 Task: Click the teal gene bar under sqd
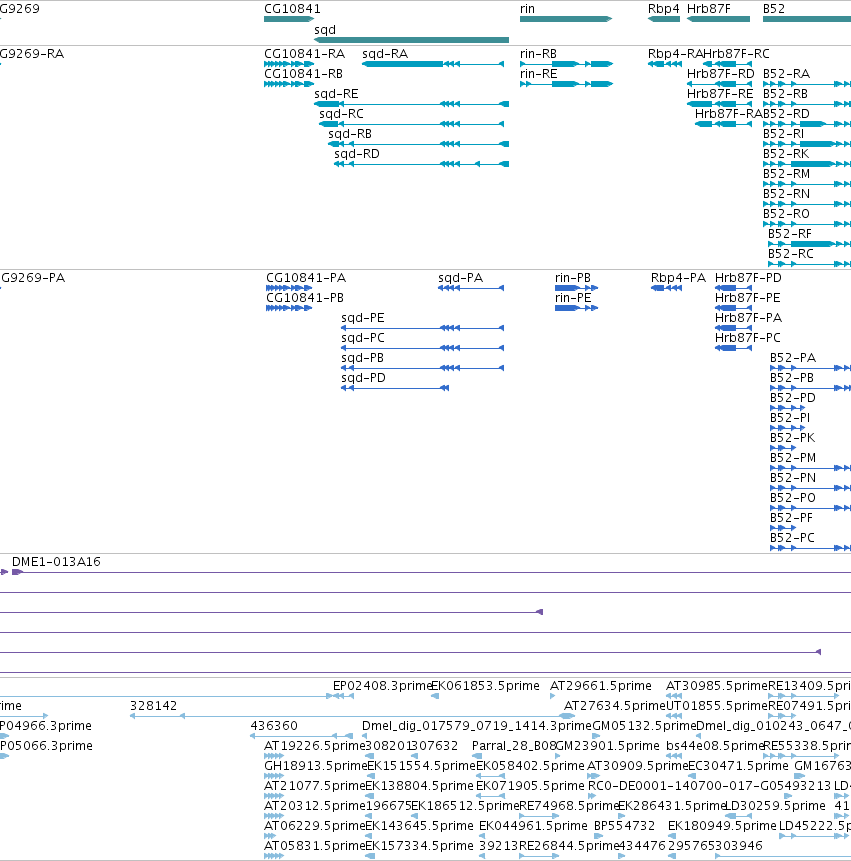411,40
